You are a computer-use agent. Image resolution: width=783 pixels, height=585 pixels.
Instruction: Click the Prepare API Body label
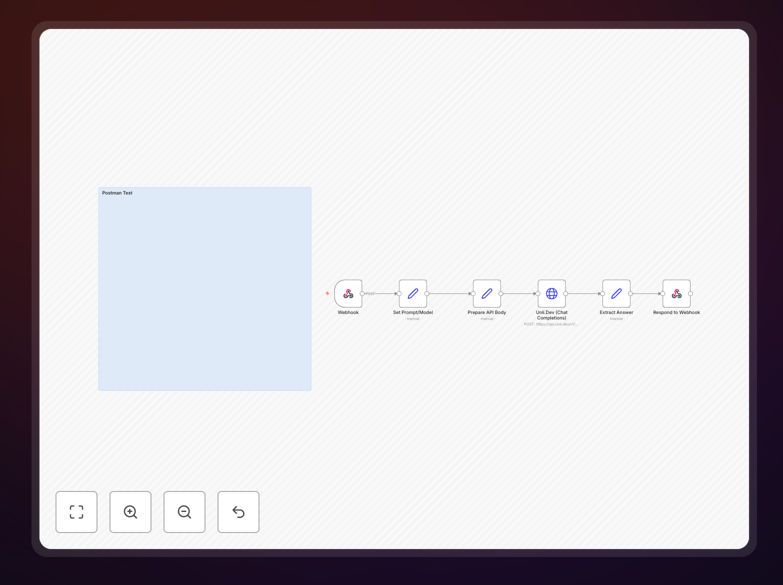point(487,312)
